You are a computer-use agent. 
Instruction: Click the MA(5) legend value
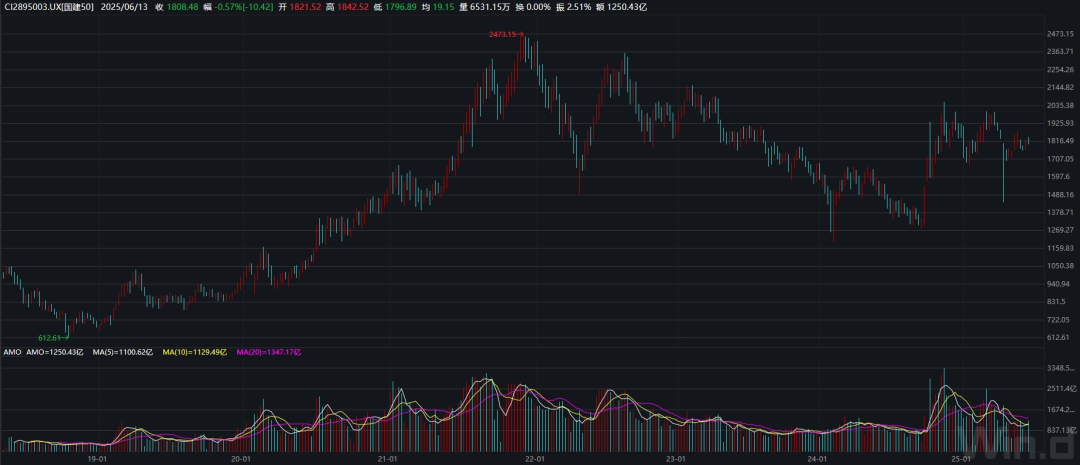click(119, 352)
